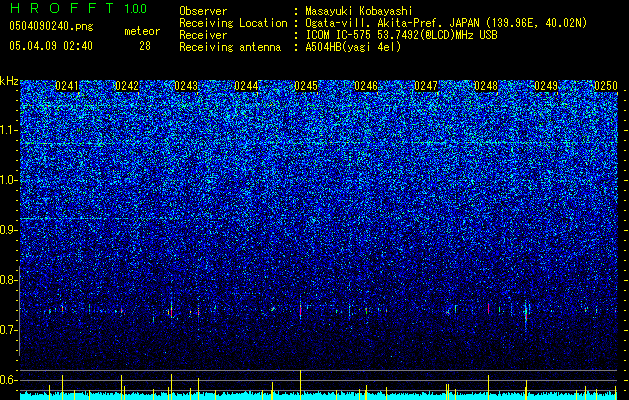Click the meteor count label
This screenshot has width=629, height=400.
coord(142,31)
